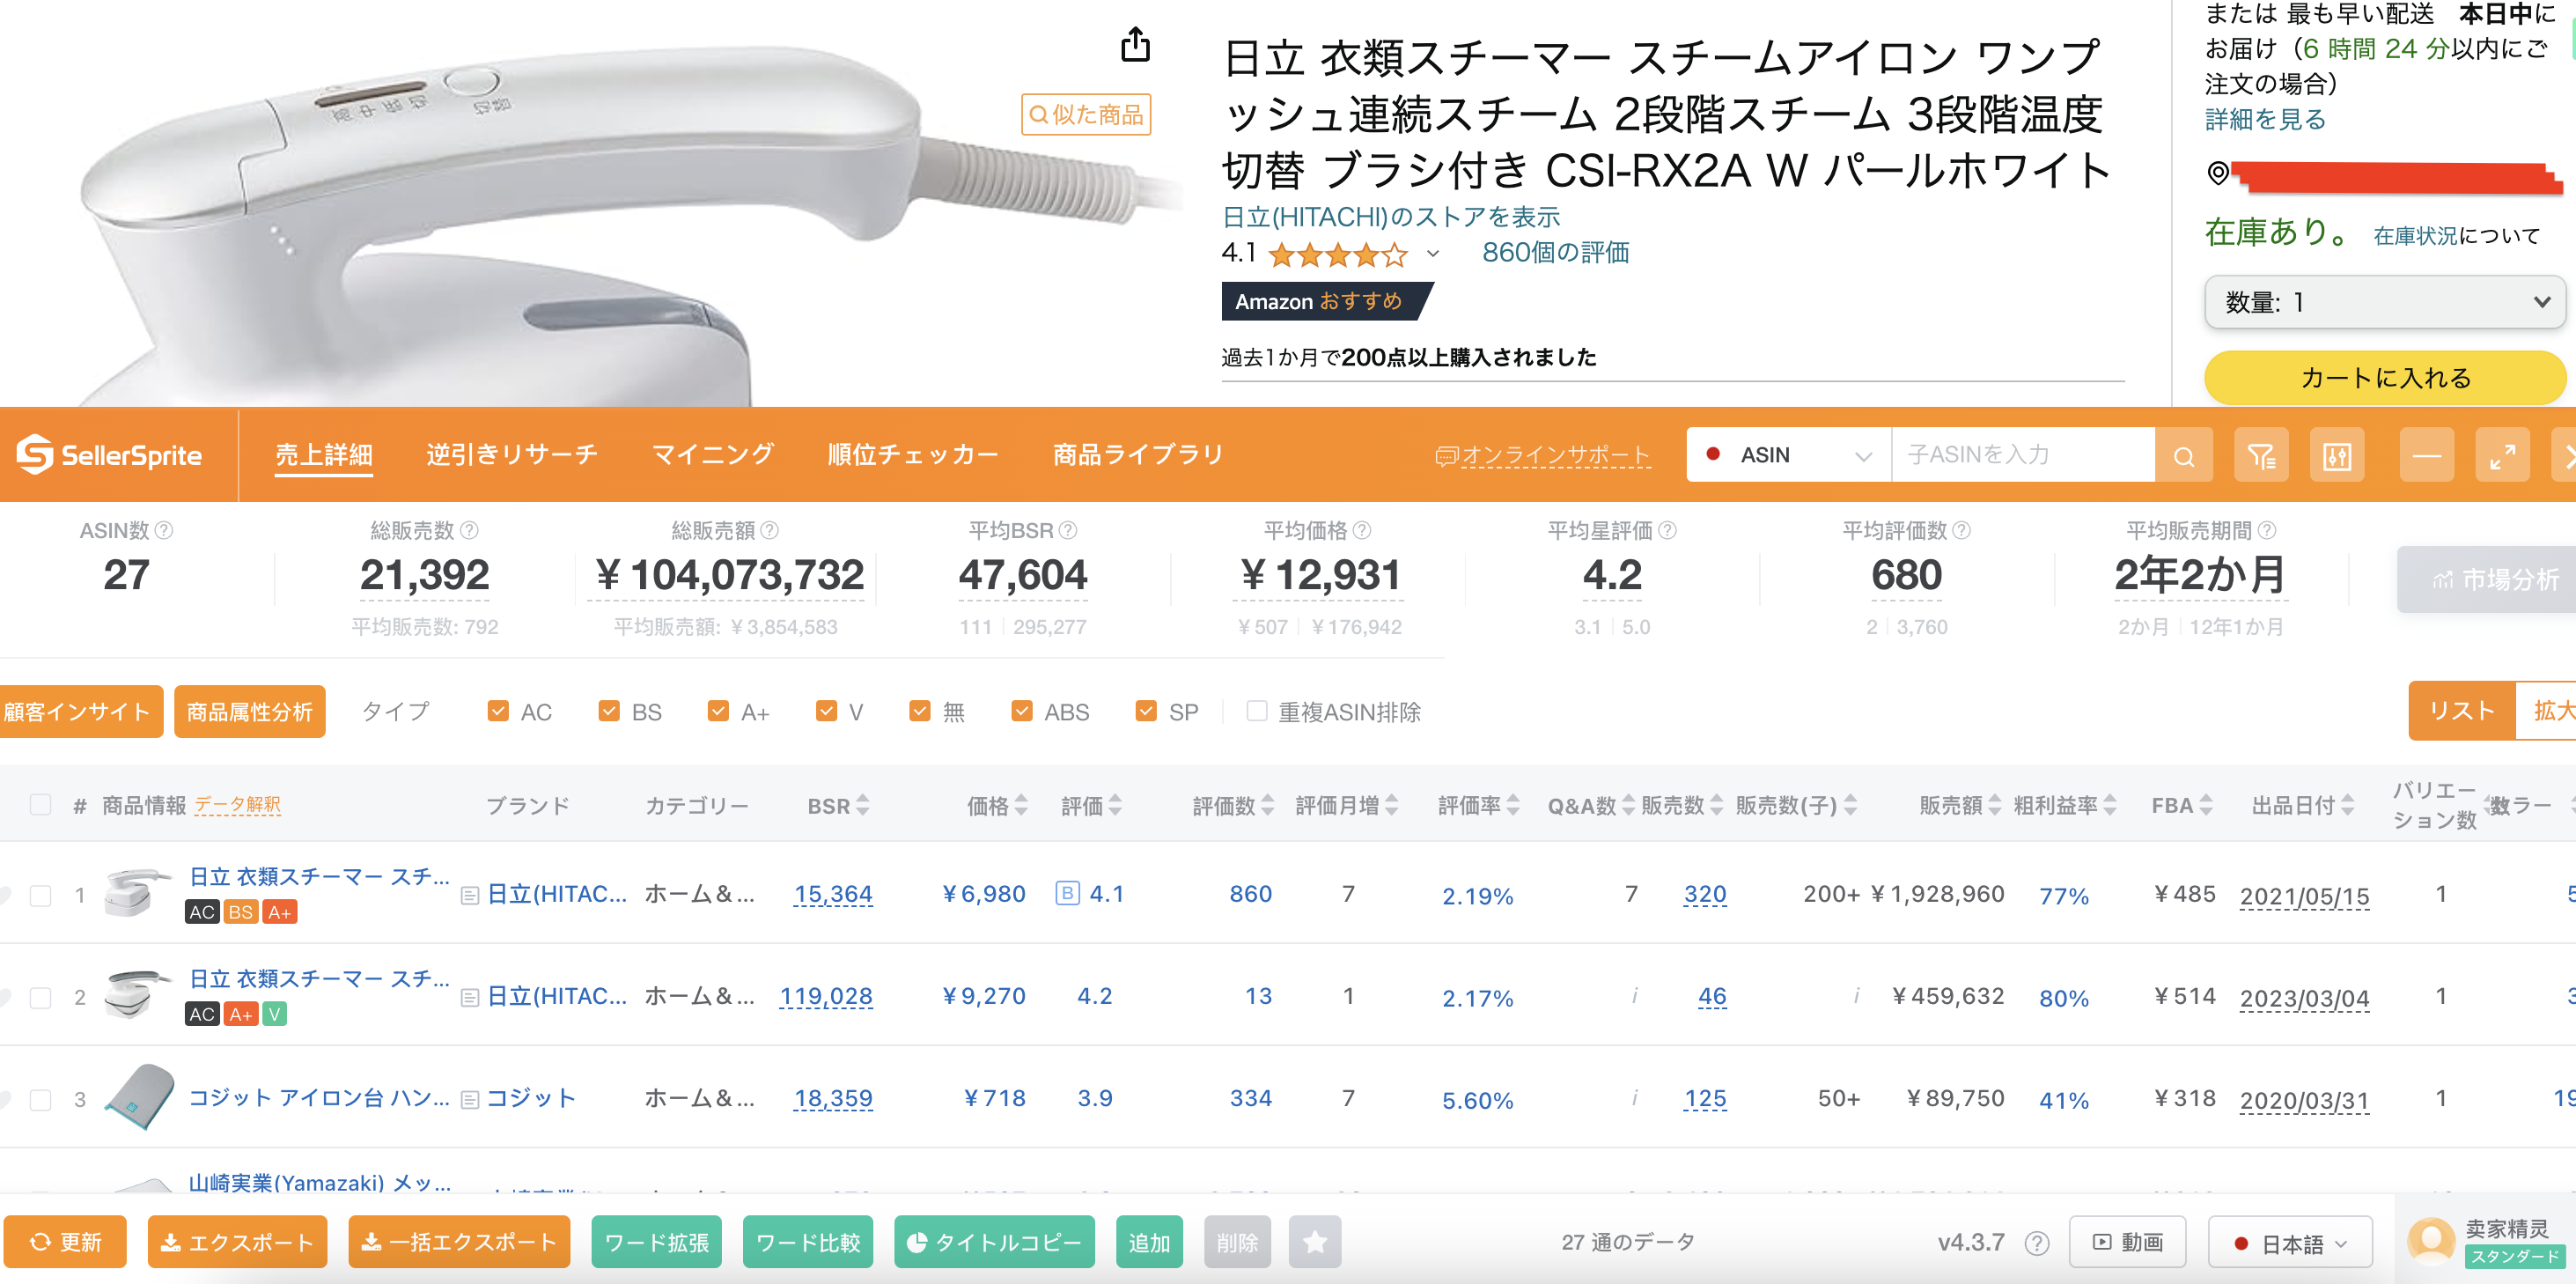The height and width of the screenshot is (1284, 2576).
Task: Sort by the BSR column header
Action: pos(838,805)
